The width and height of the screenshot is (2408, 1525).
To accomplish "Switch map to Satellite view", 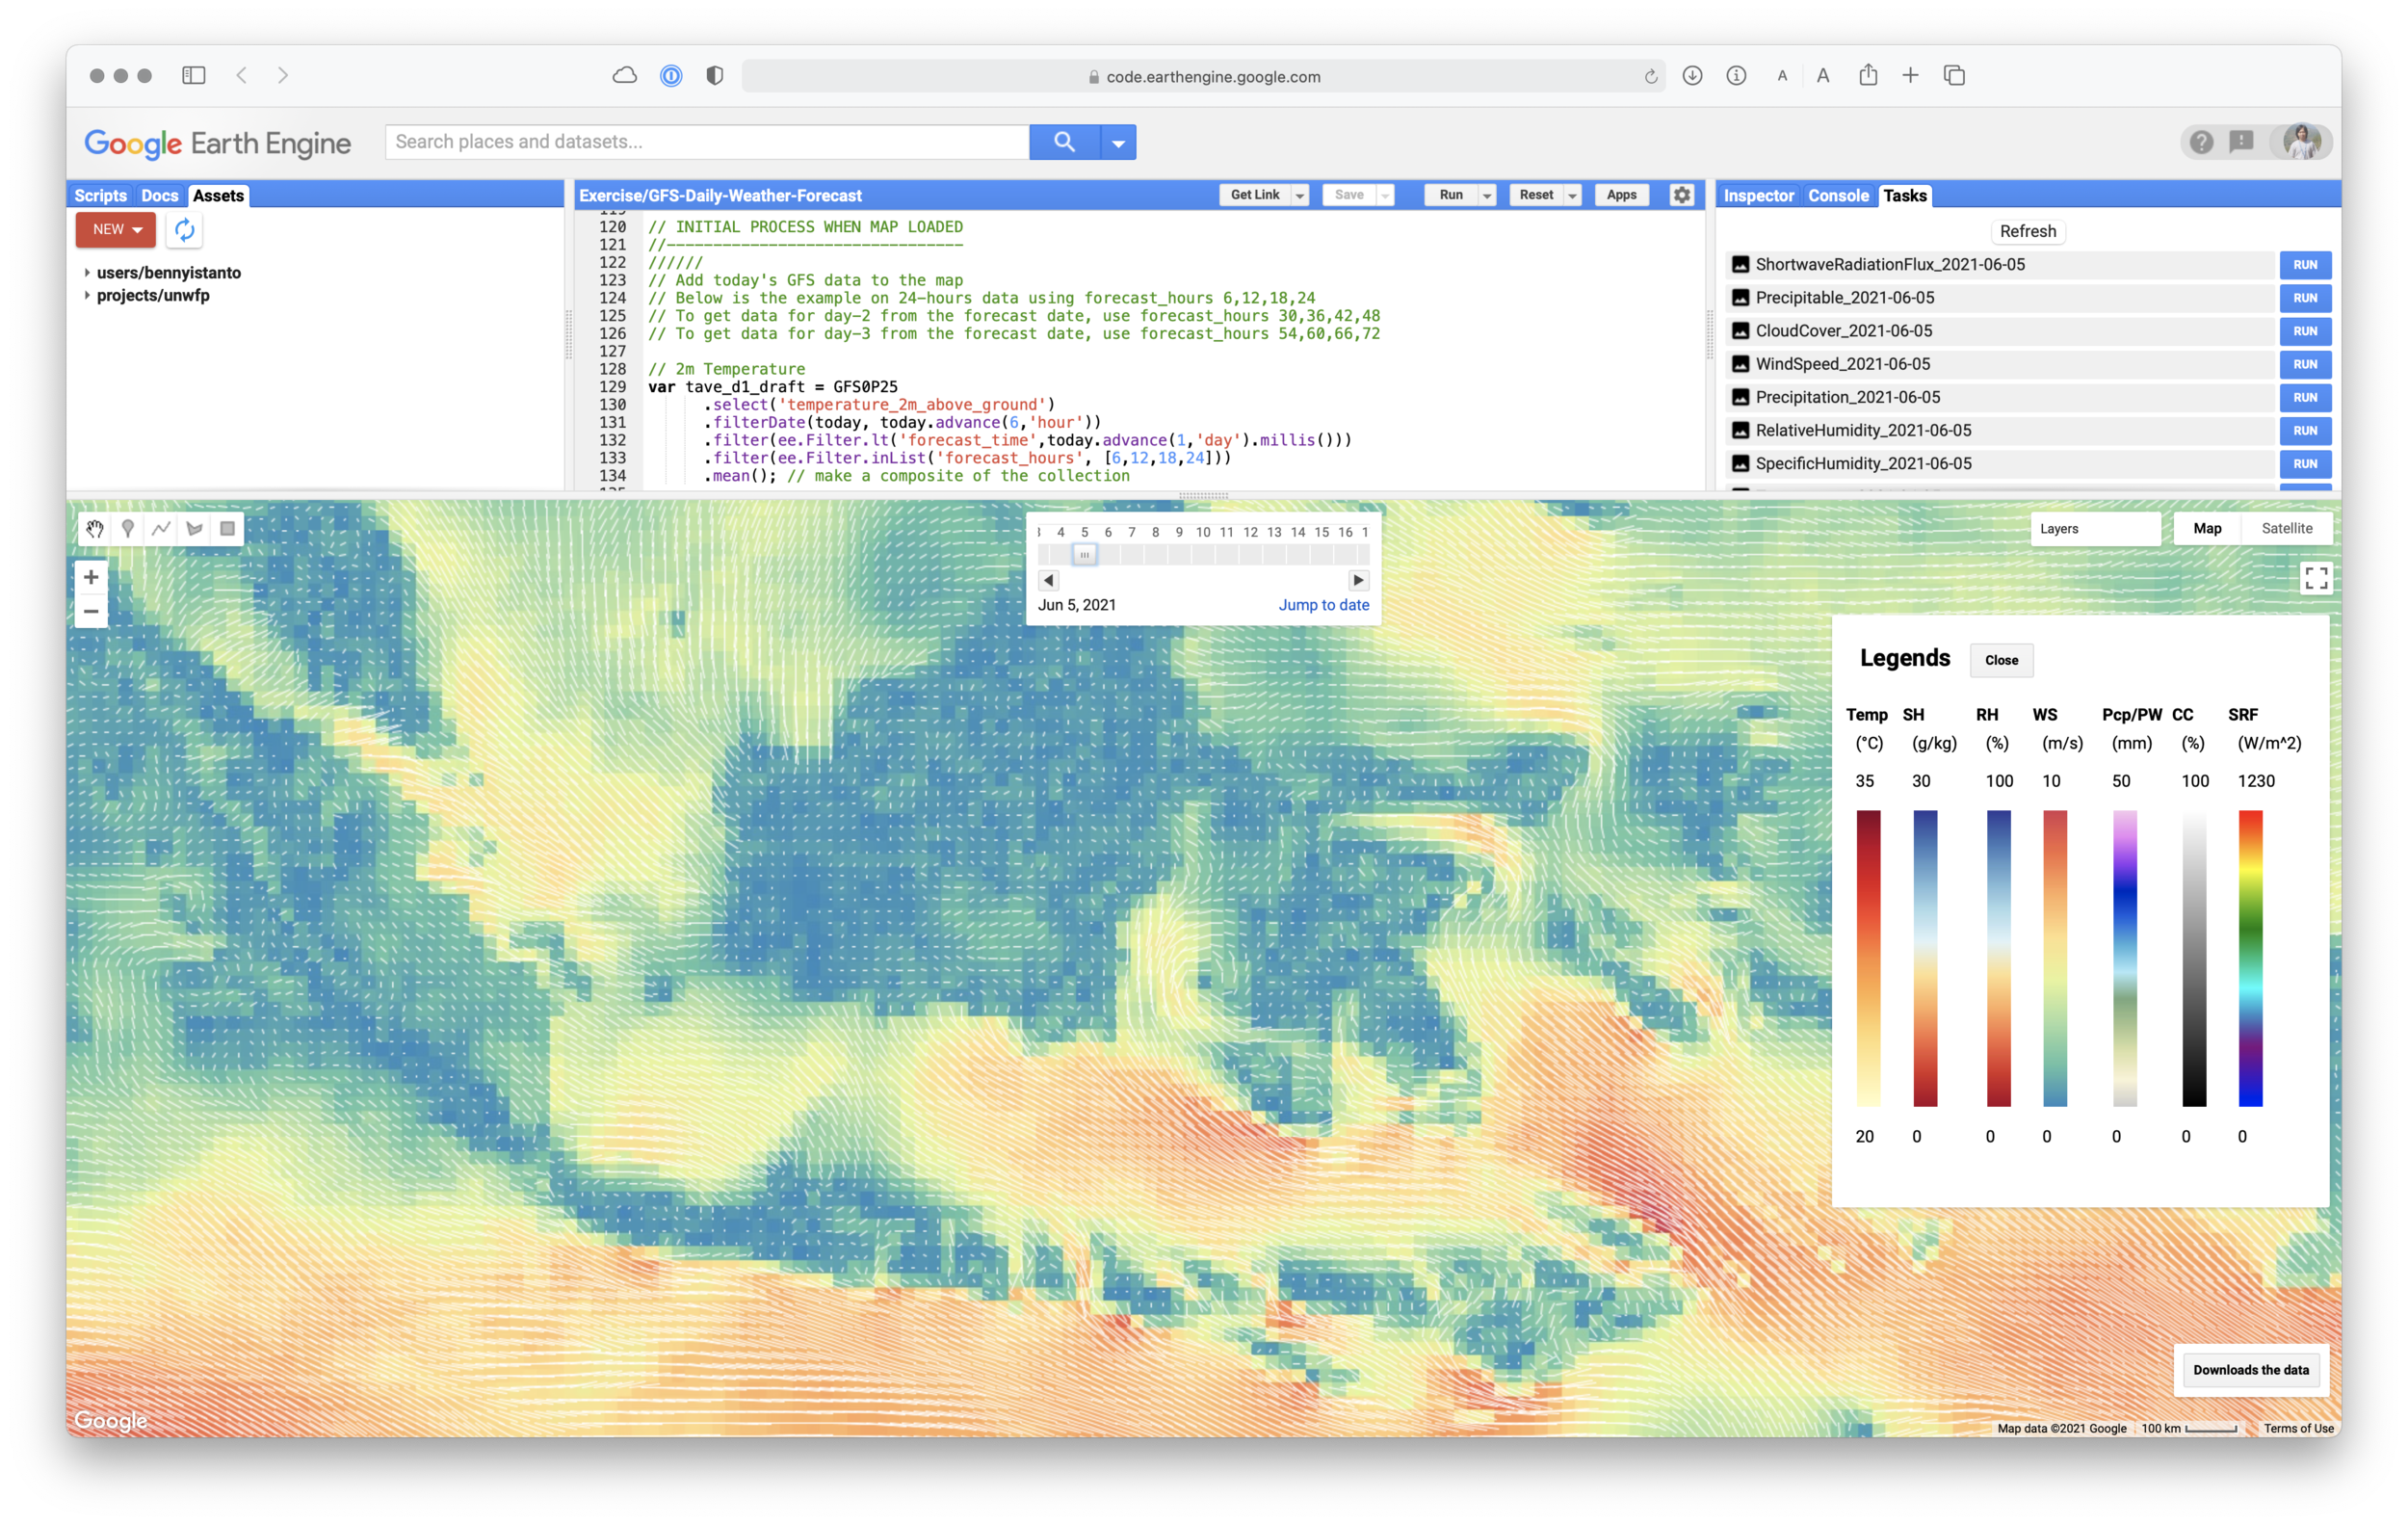I will point(2286,528).
